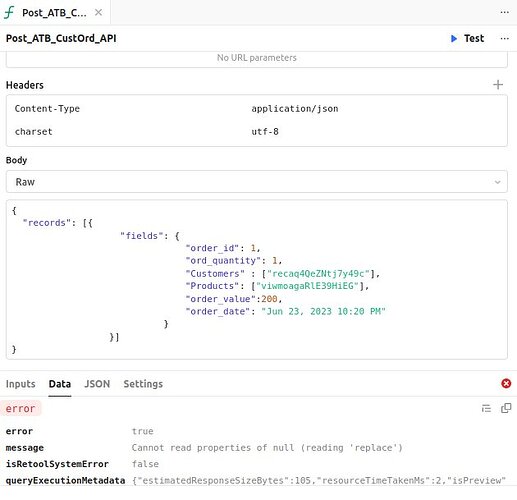Select the Data tab
This screenshot has width=517, height=500.
tap(60, 384)
